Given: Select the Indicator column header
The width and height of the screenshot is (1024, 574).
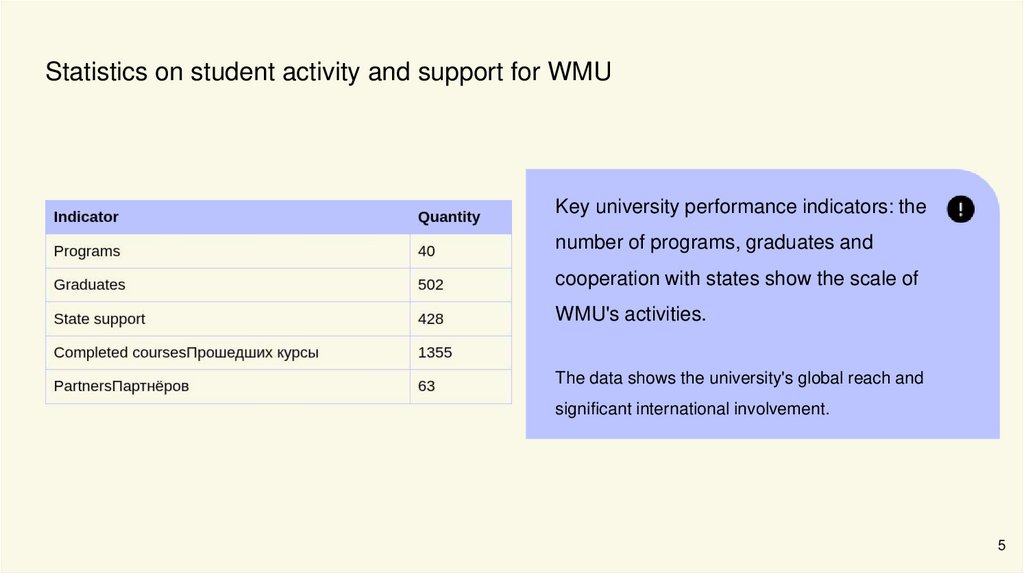Looking at the screenshot, I should click(x=86, y=217).
